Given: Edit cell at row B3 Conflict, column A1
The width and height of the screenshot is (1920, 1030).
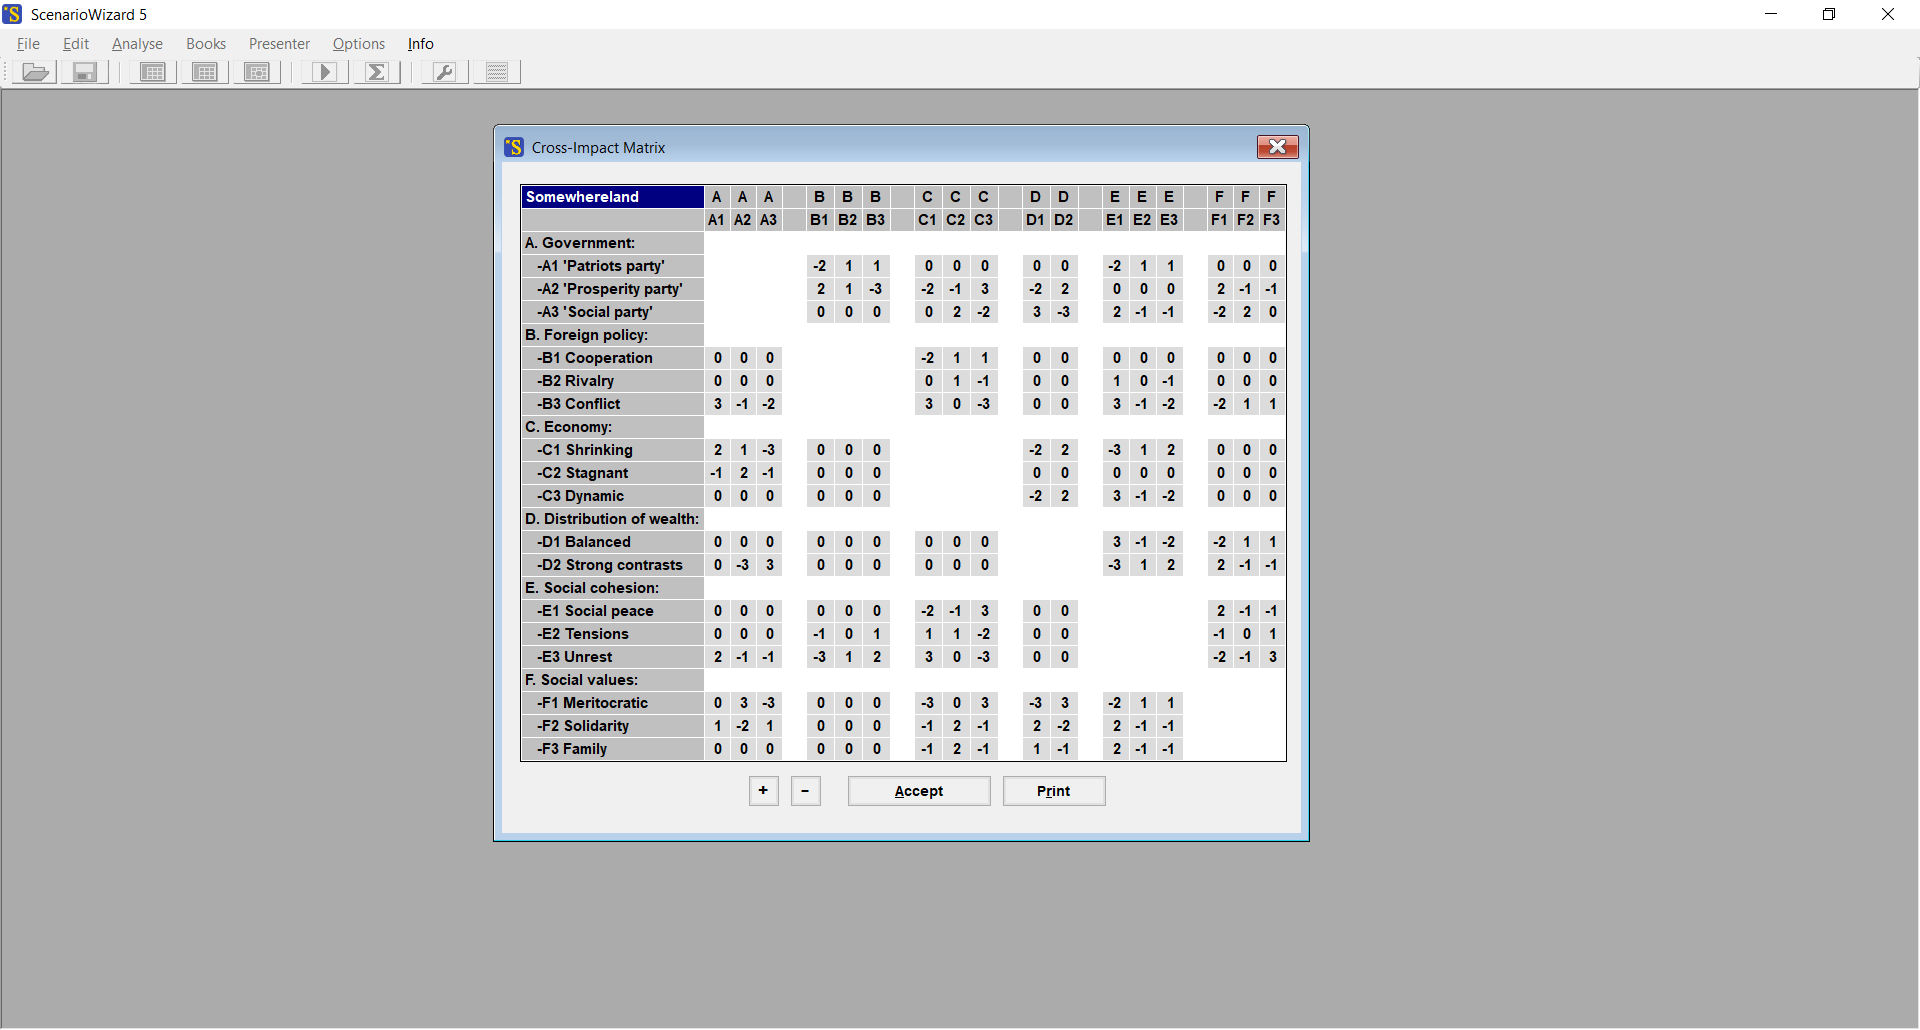Looking at the screenshot, I should pyautogui.click(x=717, y=404).
